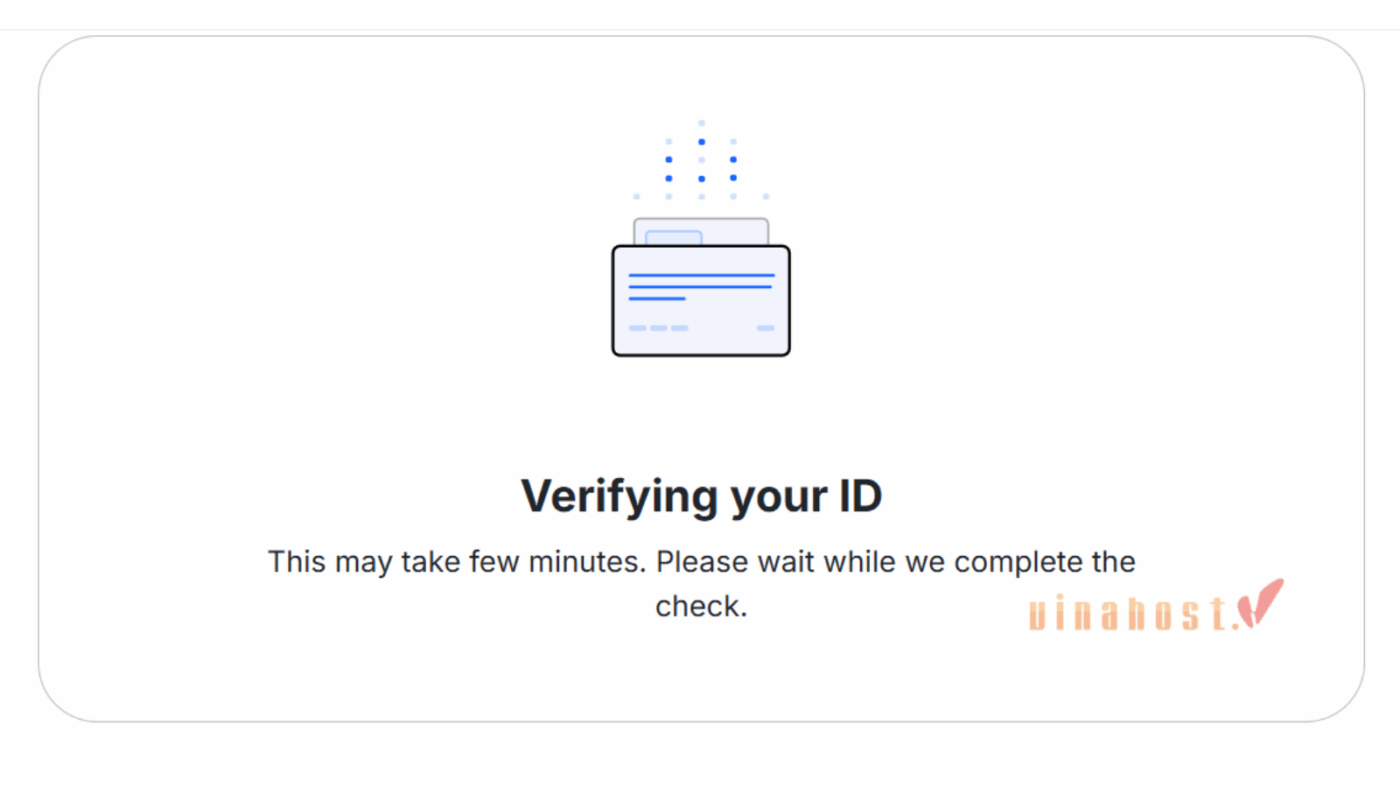1400x788 pixels.
Task: Click the "Verifying your ID" heading
Action: coord(701,496)
